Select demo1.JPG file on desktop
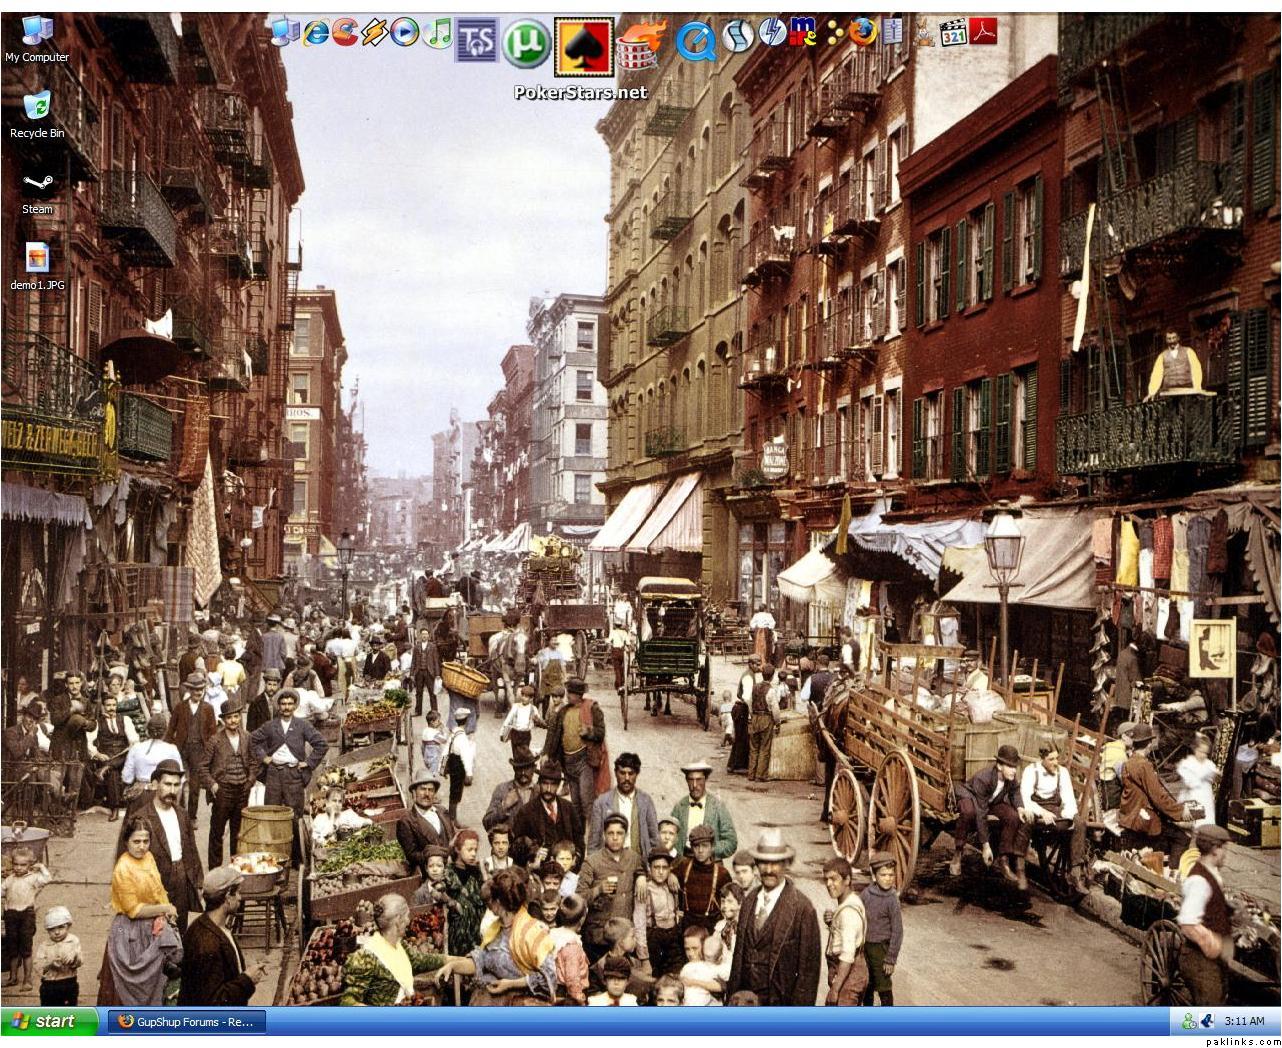 coord(37,266)
